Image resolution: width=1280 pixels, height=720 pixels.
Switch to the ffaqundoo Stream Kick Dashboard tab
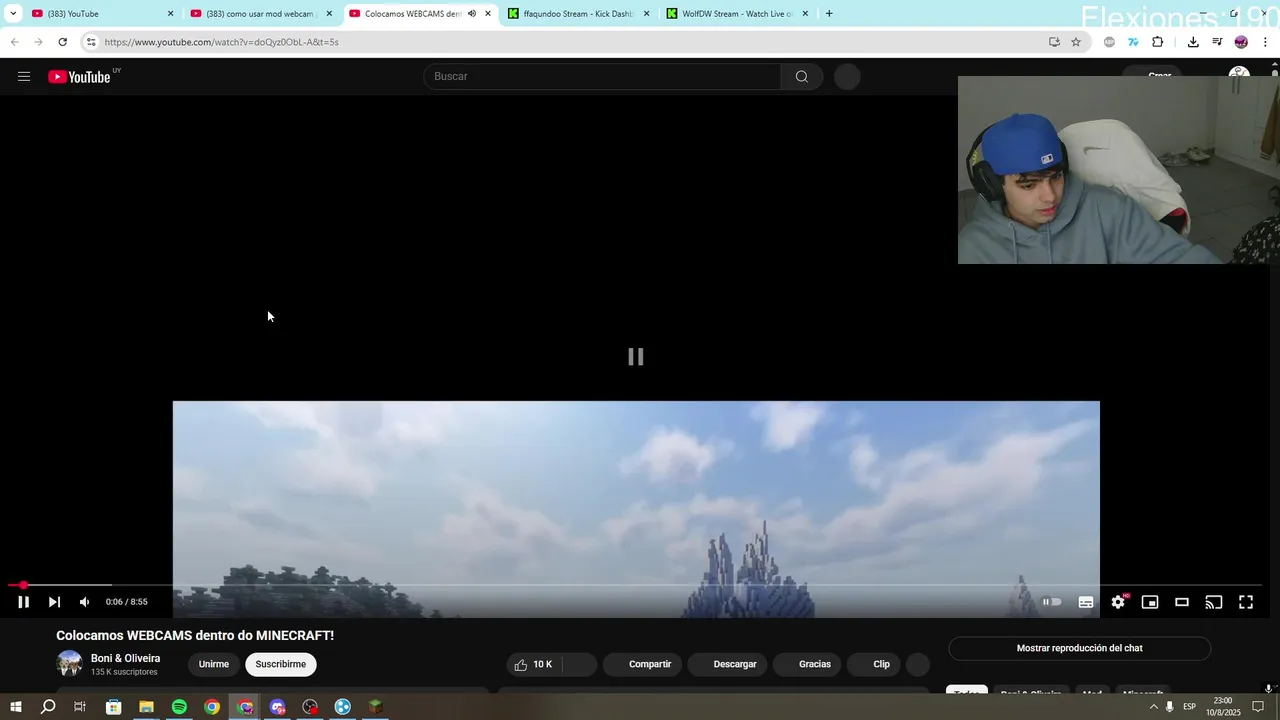(578, 14)
